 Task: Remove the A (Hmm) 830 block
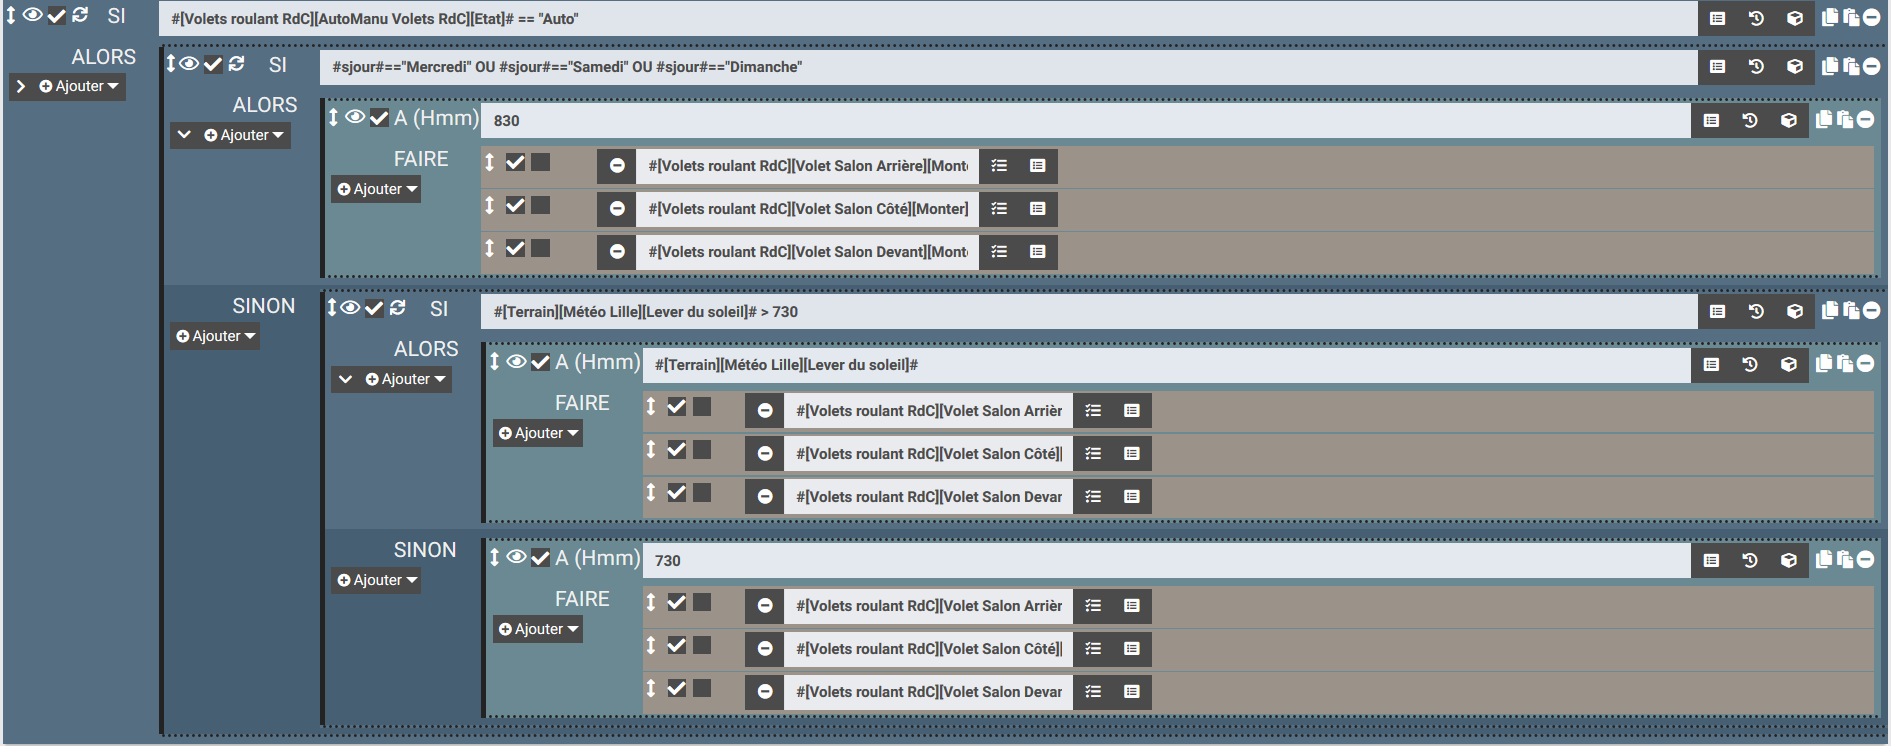pos(1866,119)
